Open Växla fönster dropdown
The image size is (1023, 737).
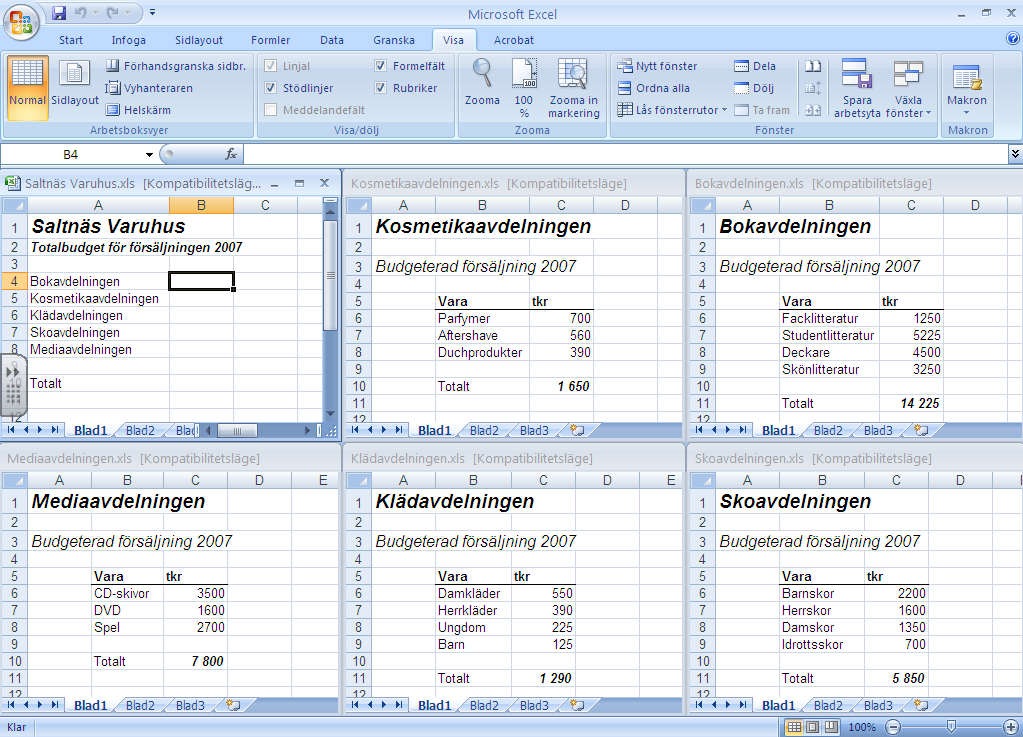(908, 88)
